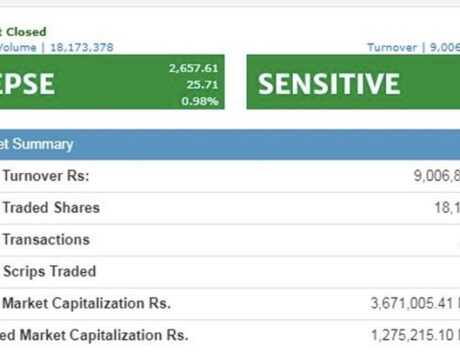Click the NEPSE point change 25.71
The width and height of the screenshot is (460, 360).
point(202,84)
